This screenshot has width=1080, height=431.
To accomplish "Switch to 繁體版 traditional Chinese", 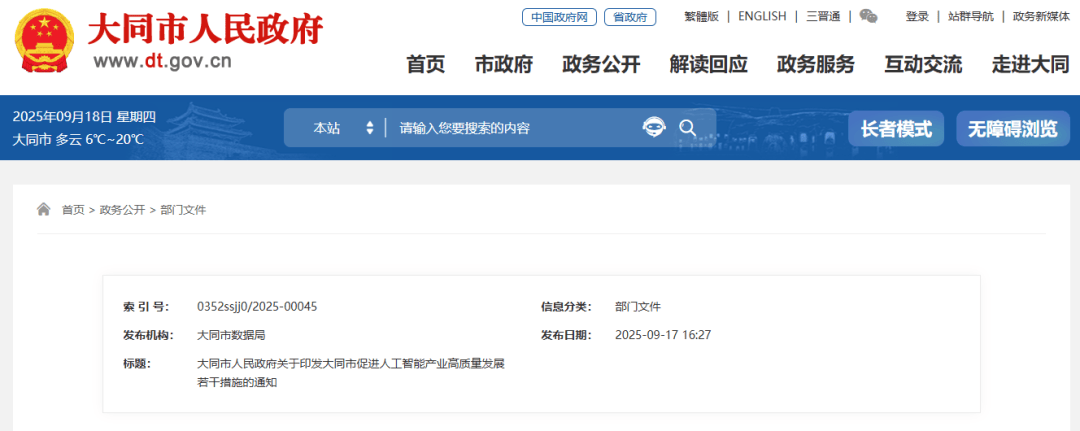I will (x=701, y=16).
